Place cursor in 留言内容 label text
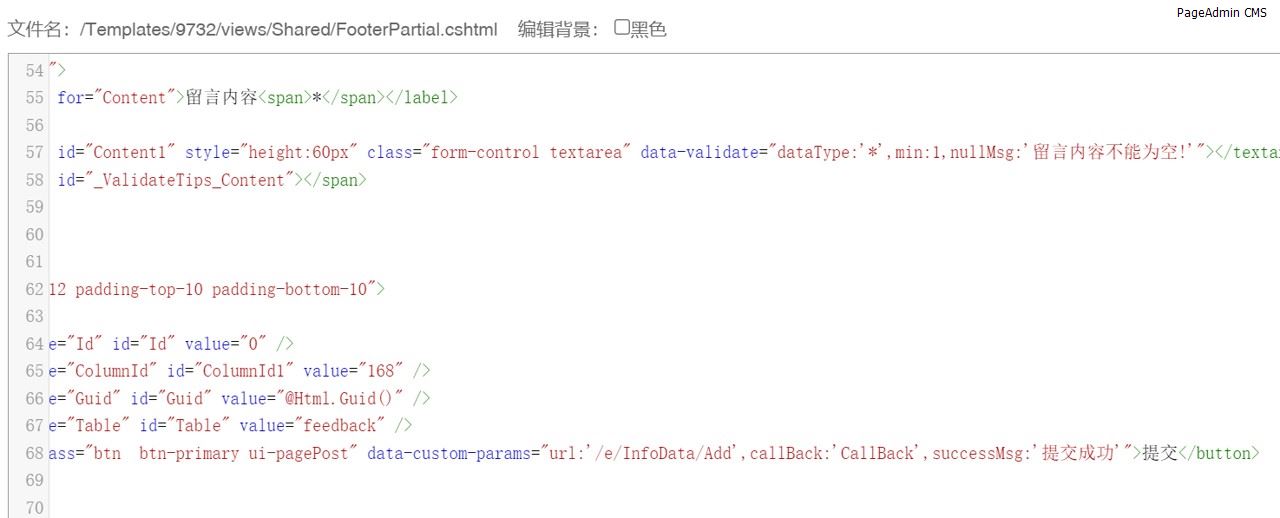 (222, 98)
